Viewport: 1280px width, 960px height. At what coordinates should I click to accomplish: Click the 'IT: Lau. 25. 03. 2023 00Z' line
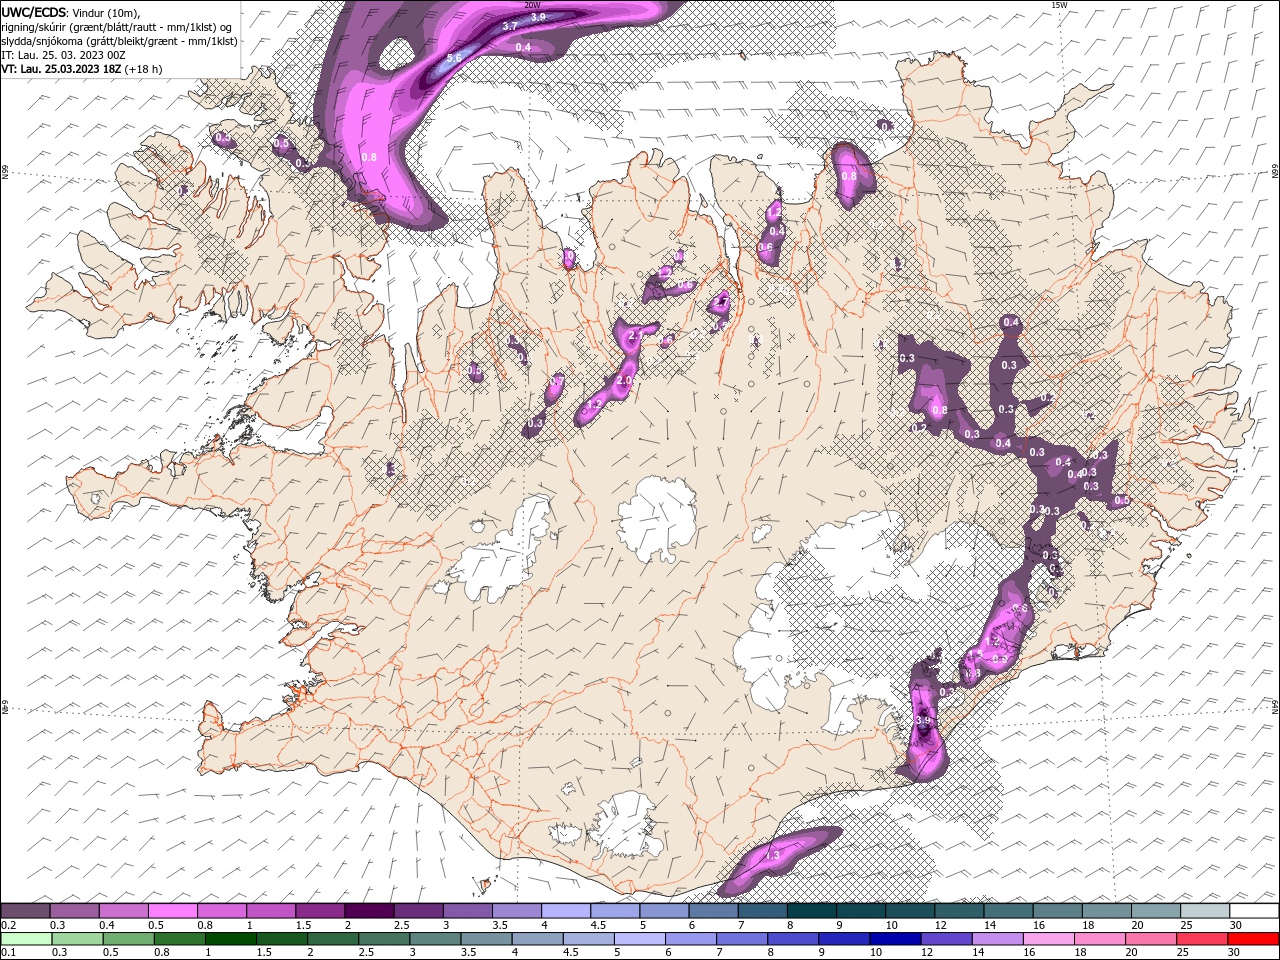63,55
